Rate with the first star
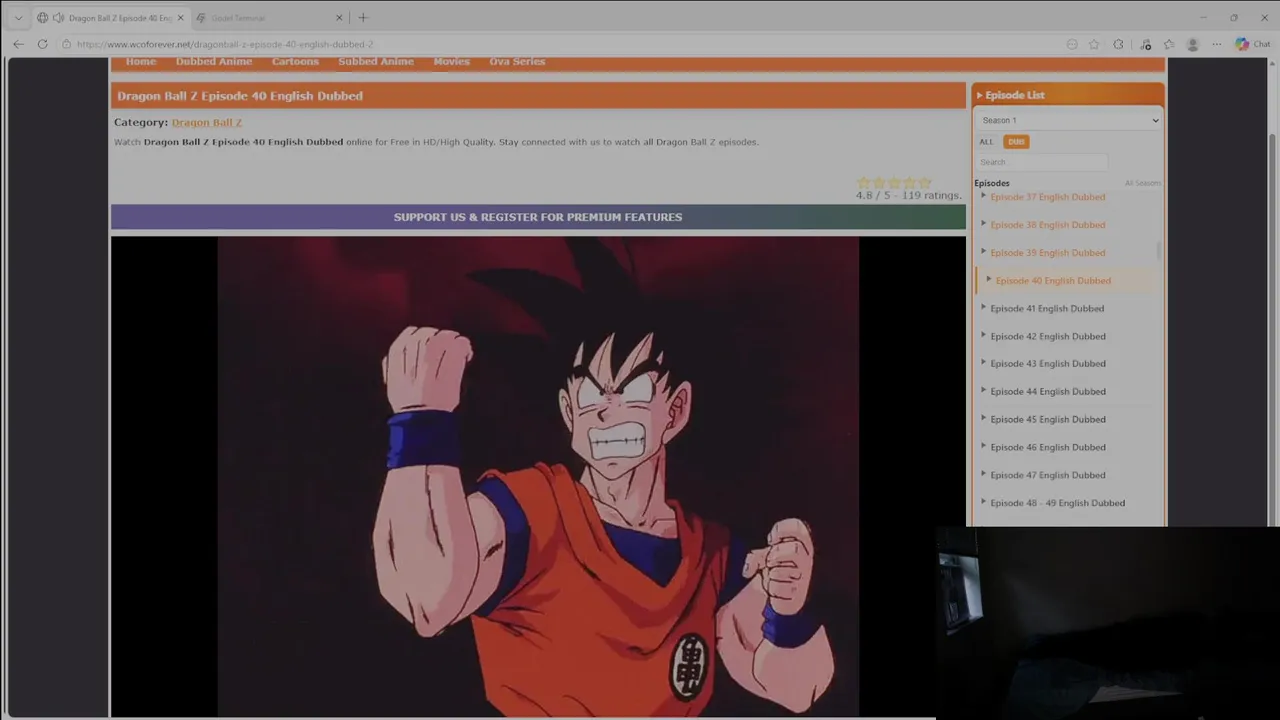 pyautogui.click(x=864, y=183)
